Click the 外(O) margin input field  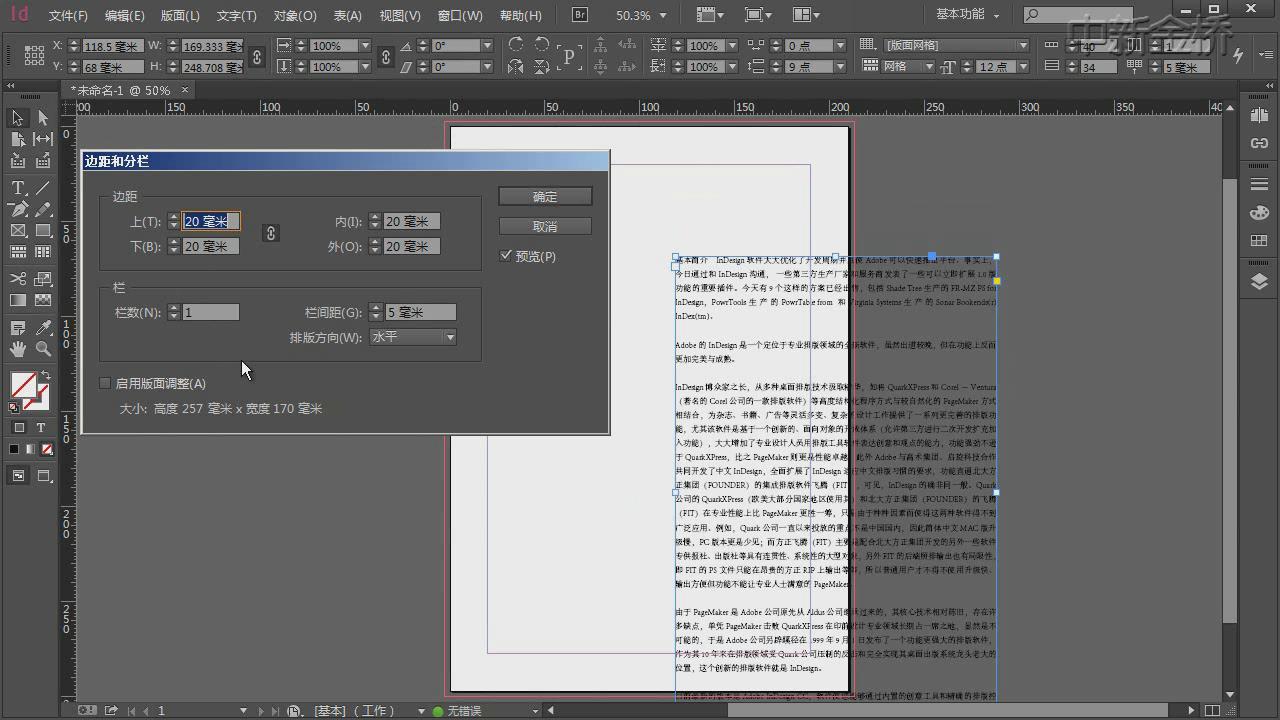tap(412, 247)
